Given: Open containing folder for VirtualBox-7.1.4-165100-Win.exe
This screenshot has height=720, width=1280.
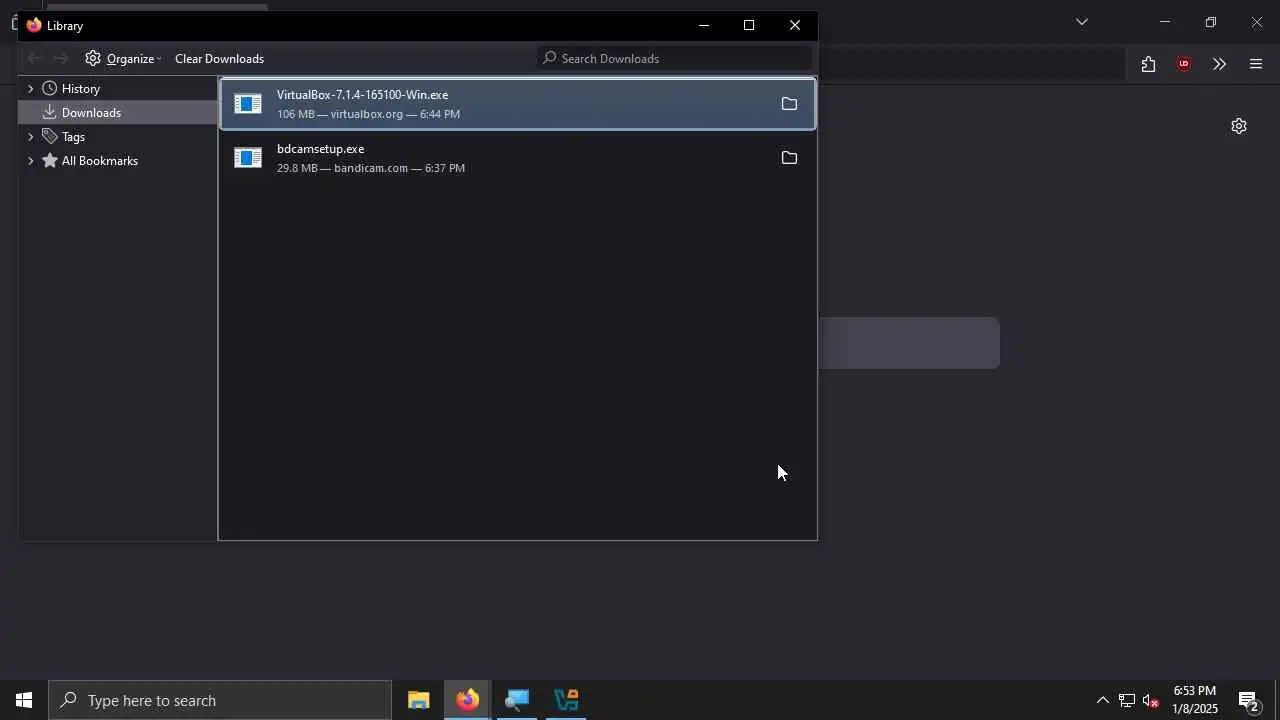Looking at the screenshot, I should (x=789, y=104).
